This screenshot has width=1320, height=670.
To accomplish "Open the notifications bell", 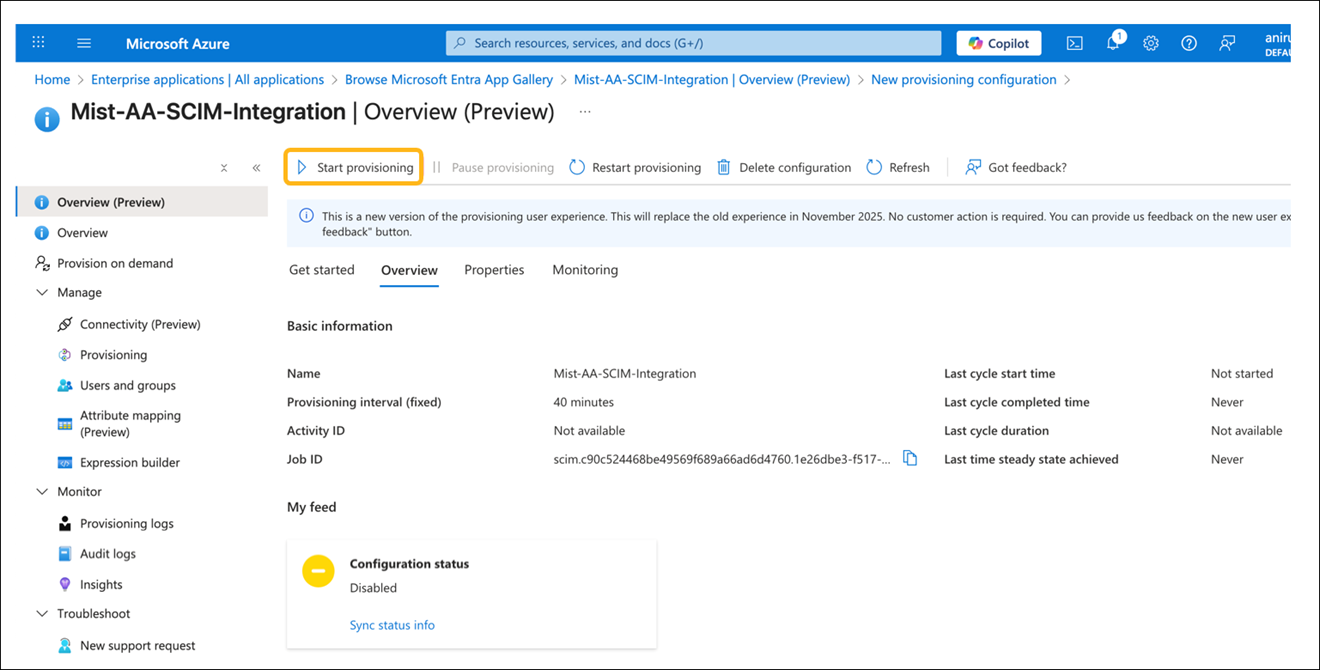I will (x=1112, y=43).
